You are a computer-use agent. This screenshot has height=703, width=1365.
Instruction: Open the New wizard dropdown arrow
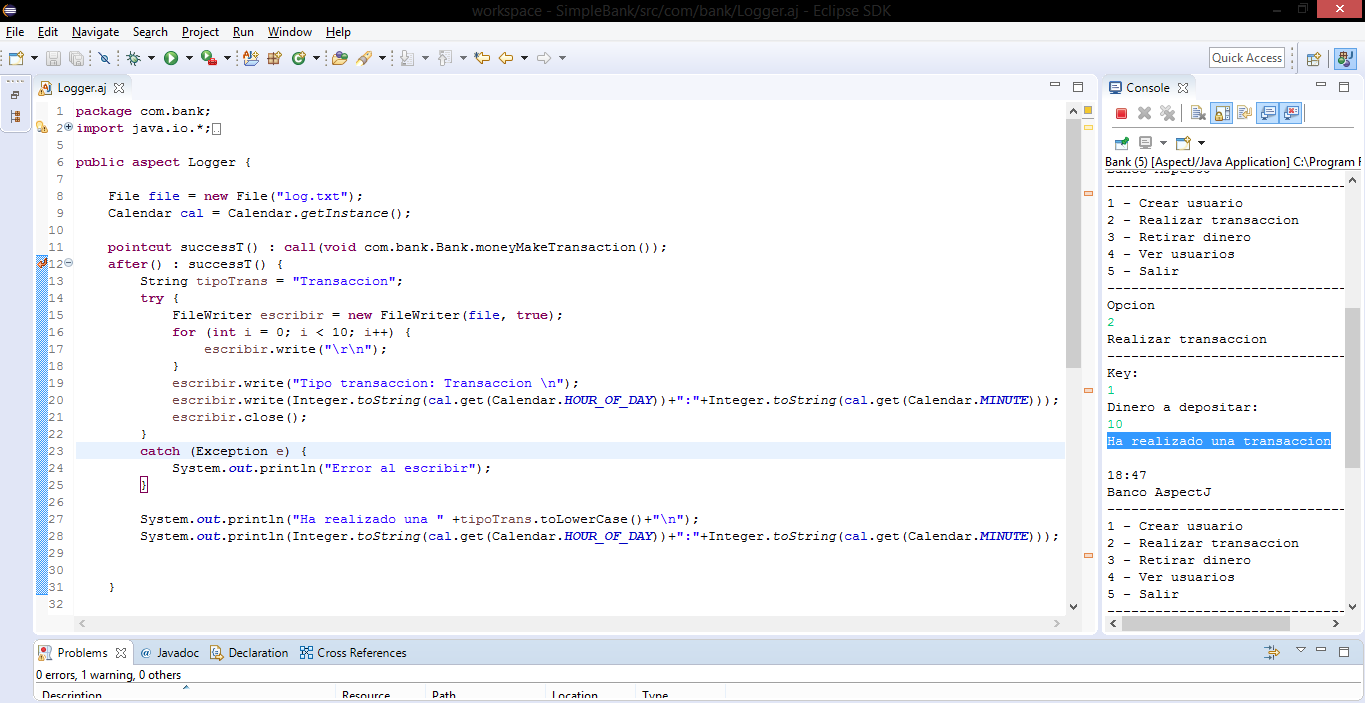(x=33, y=57)
